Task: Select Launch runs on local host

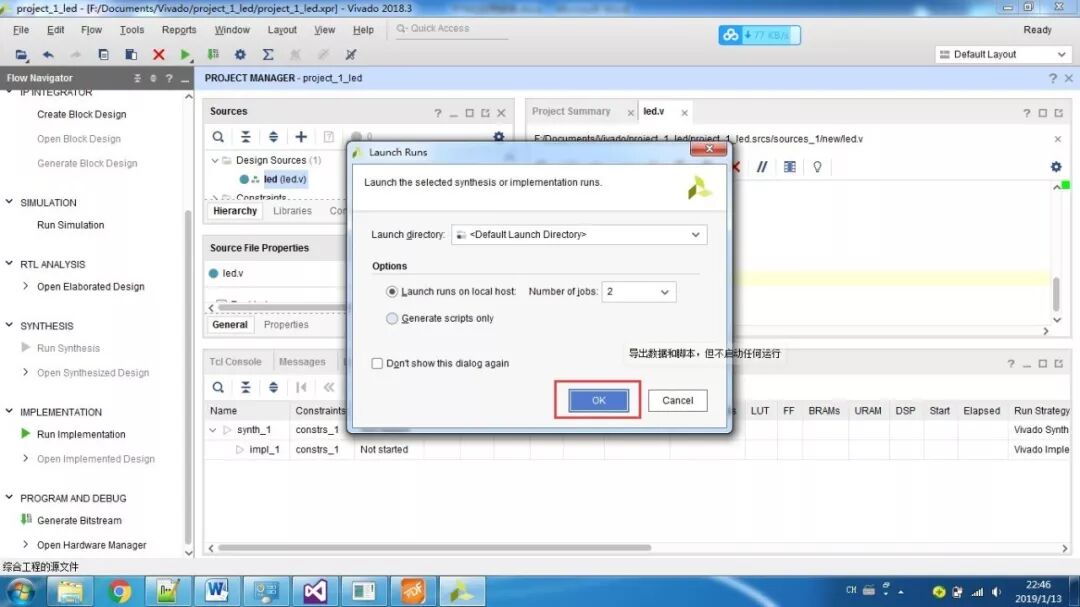Action: pos(392,291)
